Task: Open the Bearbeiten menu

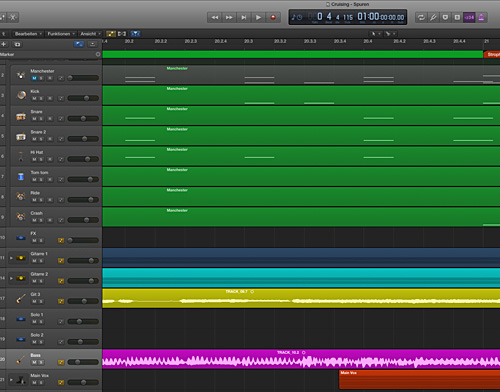Action: (x=28, y=34)
